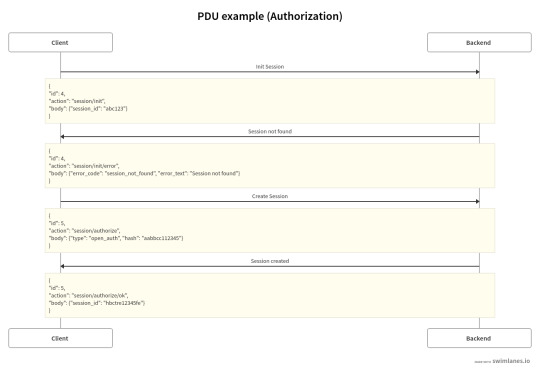540x373 pixels.
Task: Click the Client actor box in diagram header
Action: tap(60, 42)
